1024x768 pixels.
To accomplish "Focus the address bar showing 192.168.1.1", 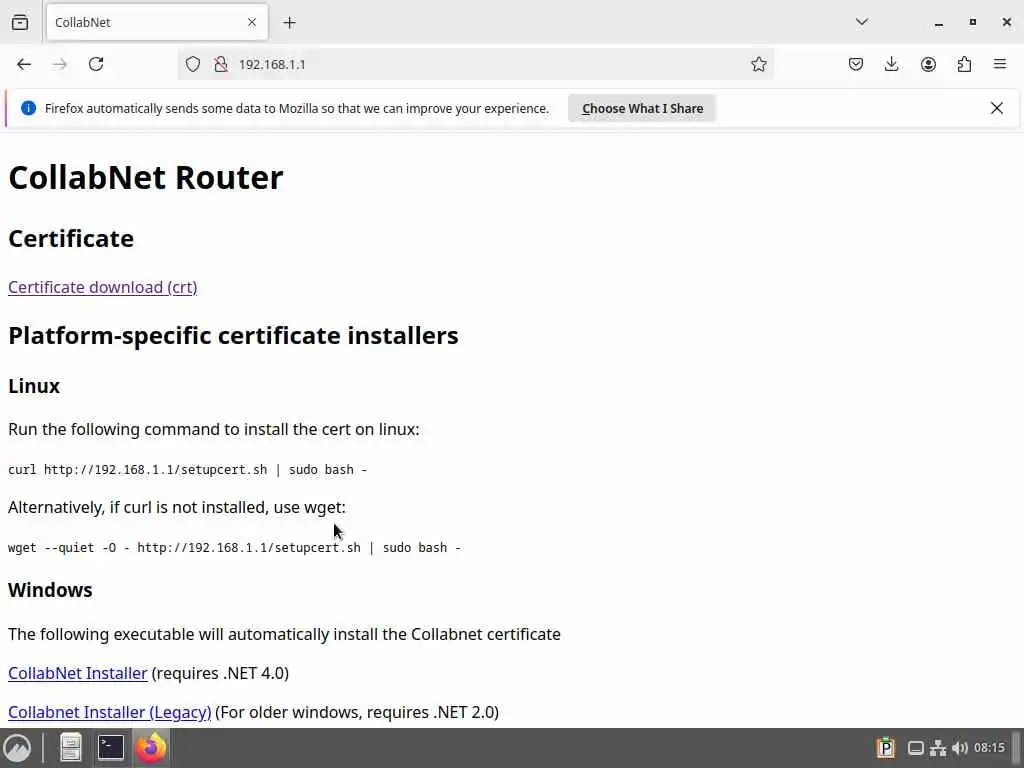I will click(x=475, y=64).
